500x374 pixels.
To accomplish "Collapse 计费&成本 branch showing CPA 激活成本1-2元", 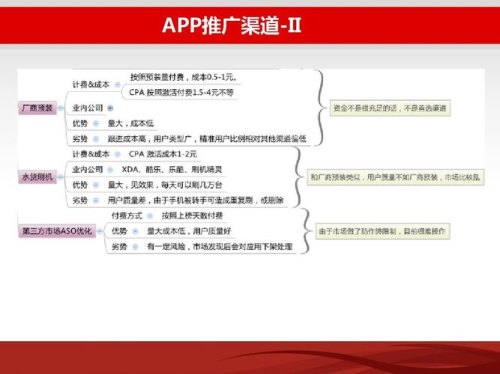I will 117,154.
